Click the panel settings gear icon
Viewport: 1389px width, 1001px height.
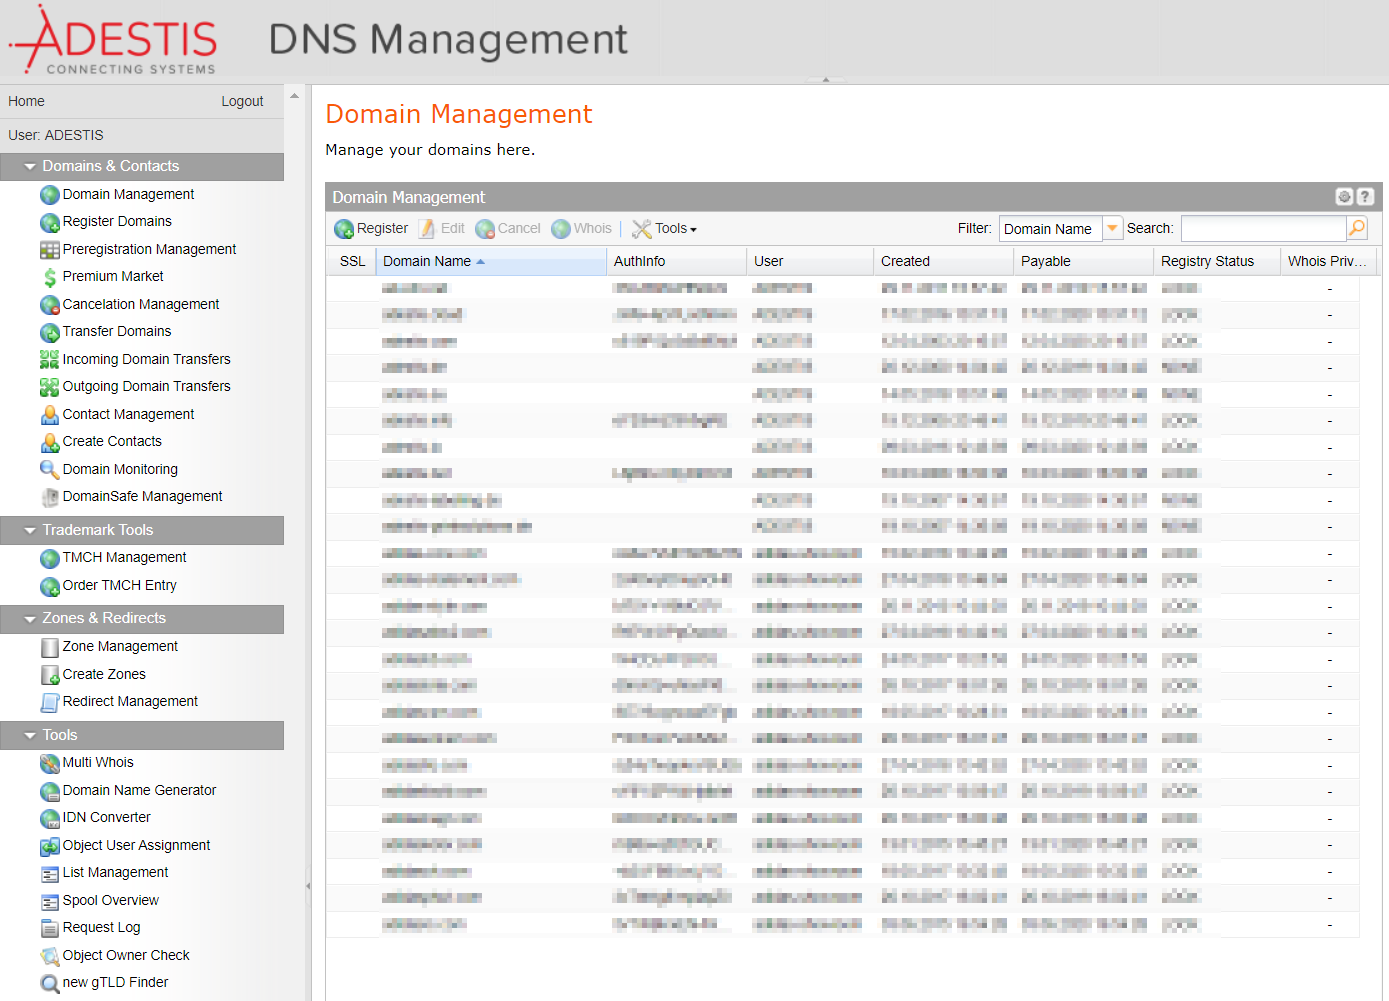point(1344,197)
